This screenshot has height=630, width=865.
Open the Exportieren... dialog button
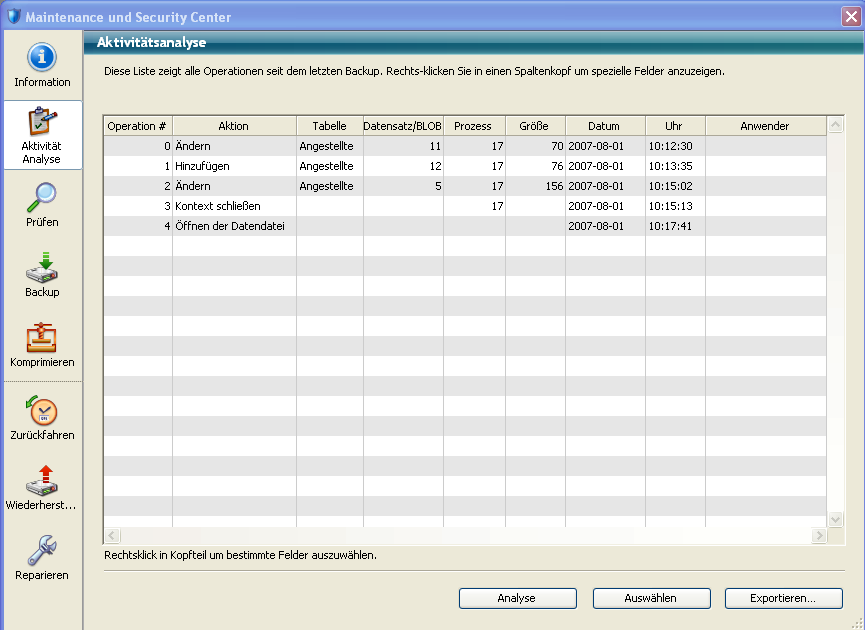click(783, 598)
